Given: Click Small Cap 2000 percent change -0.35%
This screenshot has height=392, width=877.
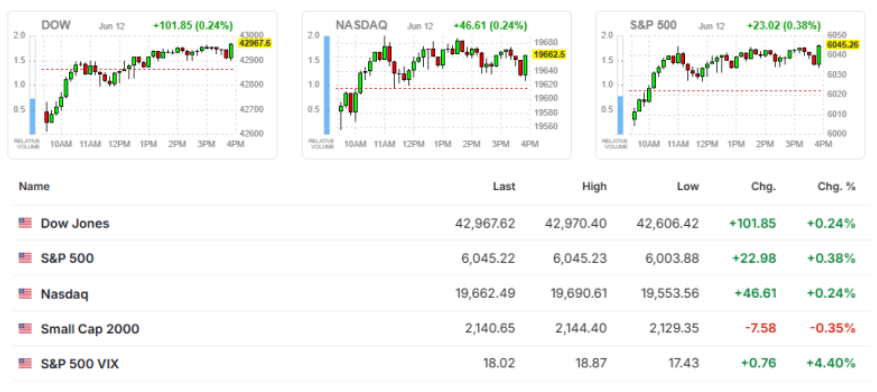Looking at the screenshot, I should click(833, 329).
